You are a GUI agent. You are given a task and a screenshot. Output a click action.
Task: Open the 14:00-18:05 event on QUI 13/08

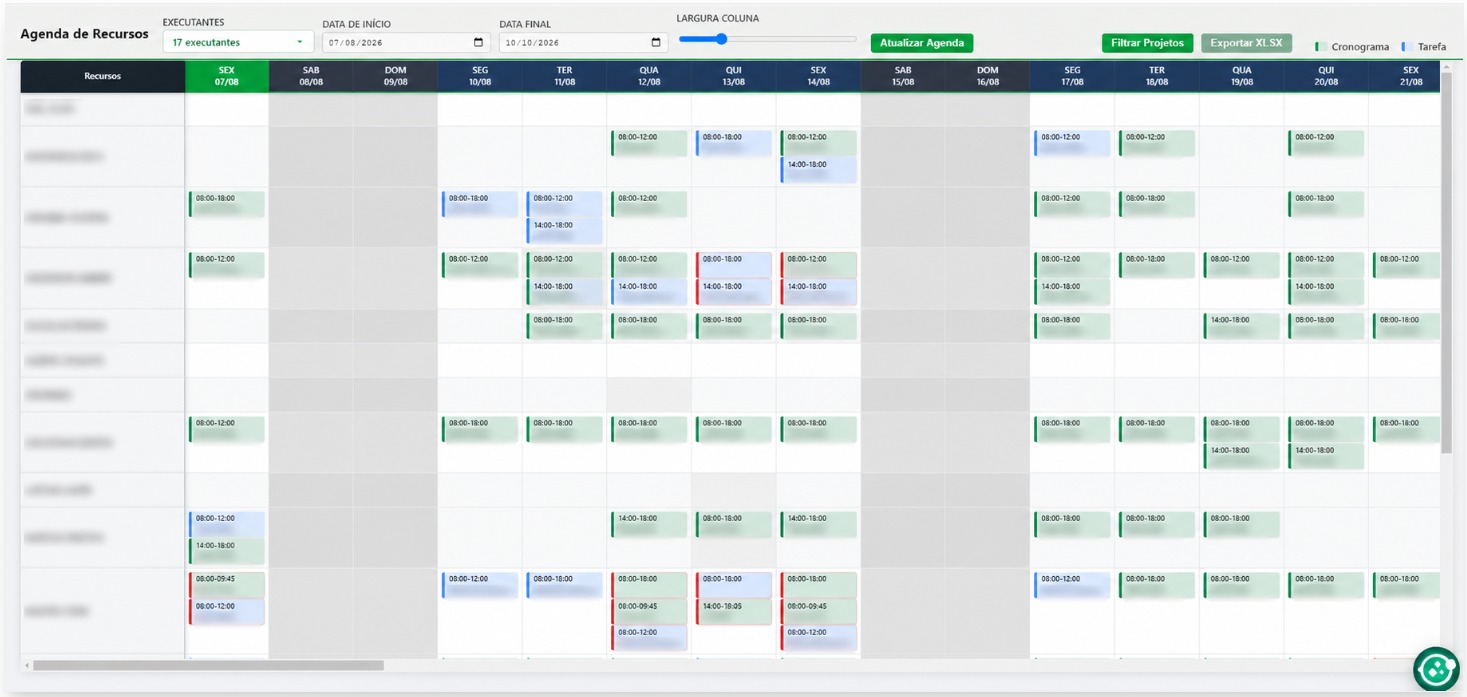[734, 611]
